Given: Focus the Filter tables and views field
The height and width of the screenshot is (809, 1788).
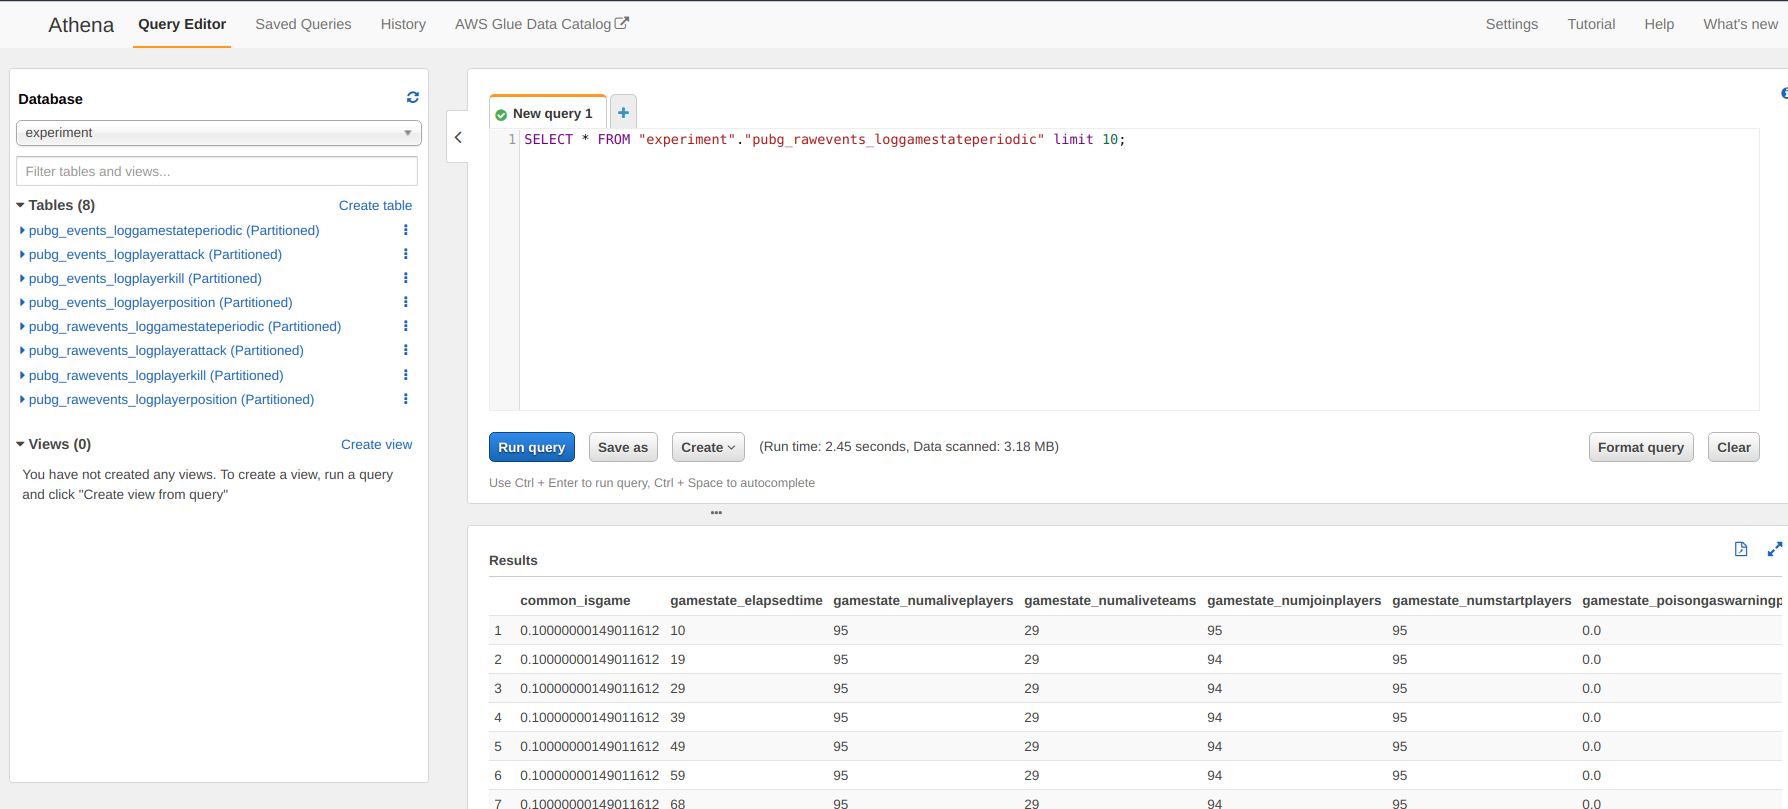Looking at the screenshot, I should [217, 171].
